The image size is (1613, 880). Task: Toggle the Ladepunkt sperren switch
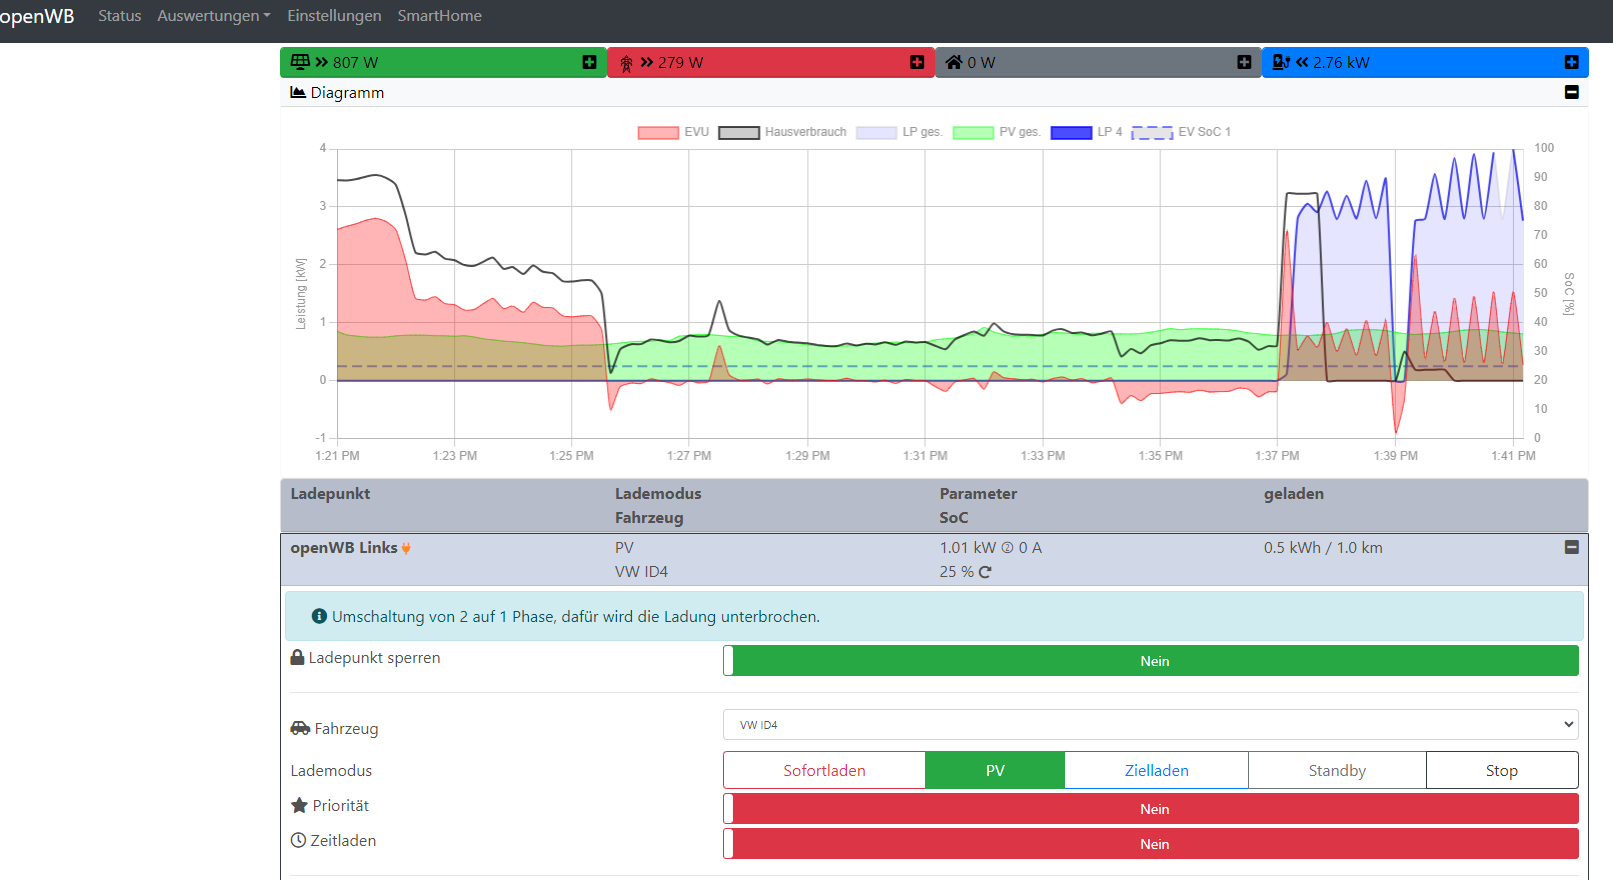coord(1150,661)
